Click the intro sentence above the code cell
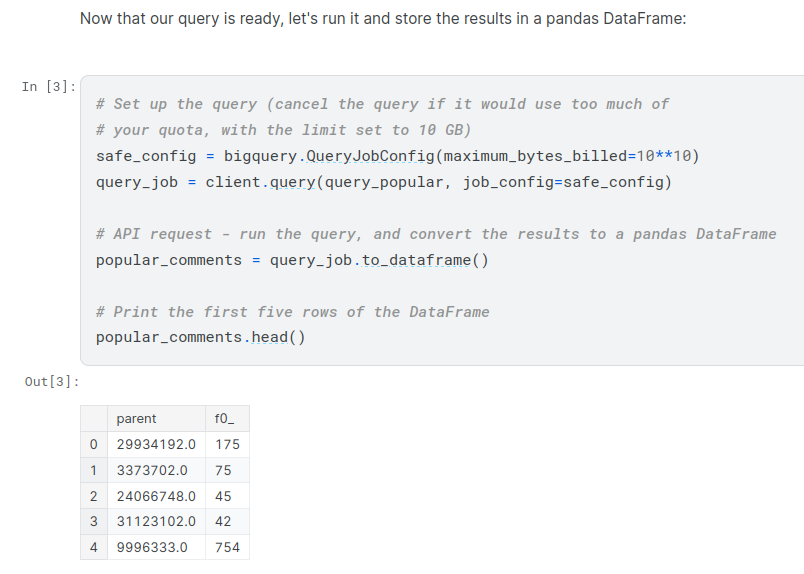804x574 pixels. (383, 19)
